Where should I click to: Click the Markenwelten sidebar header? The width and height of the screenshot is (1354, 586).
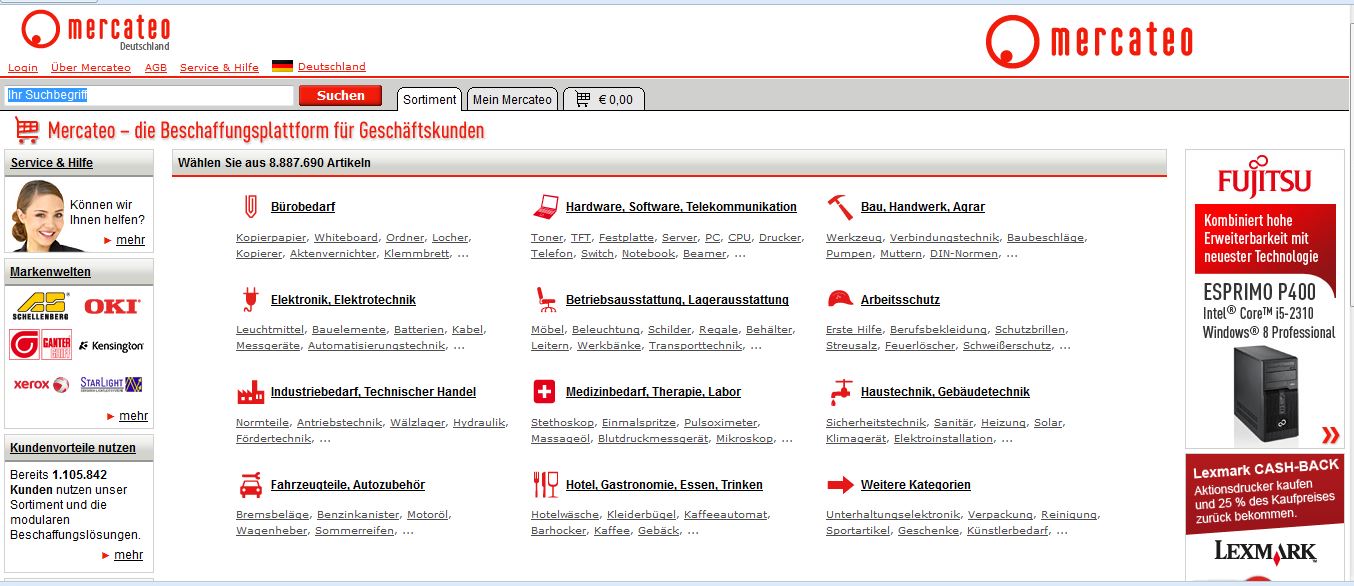pos(51,272)
